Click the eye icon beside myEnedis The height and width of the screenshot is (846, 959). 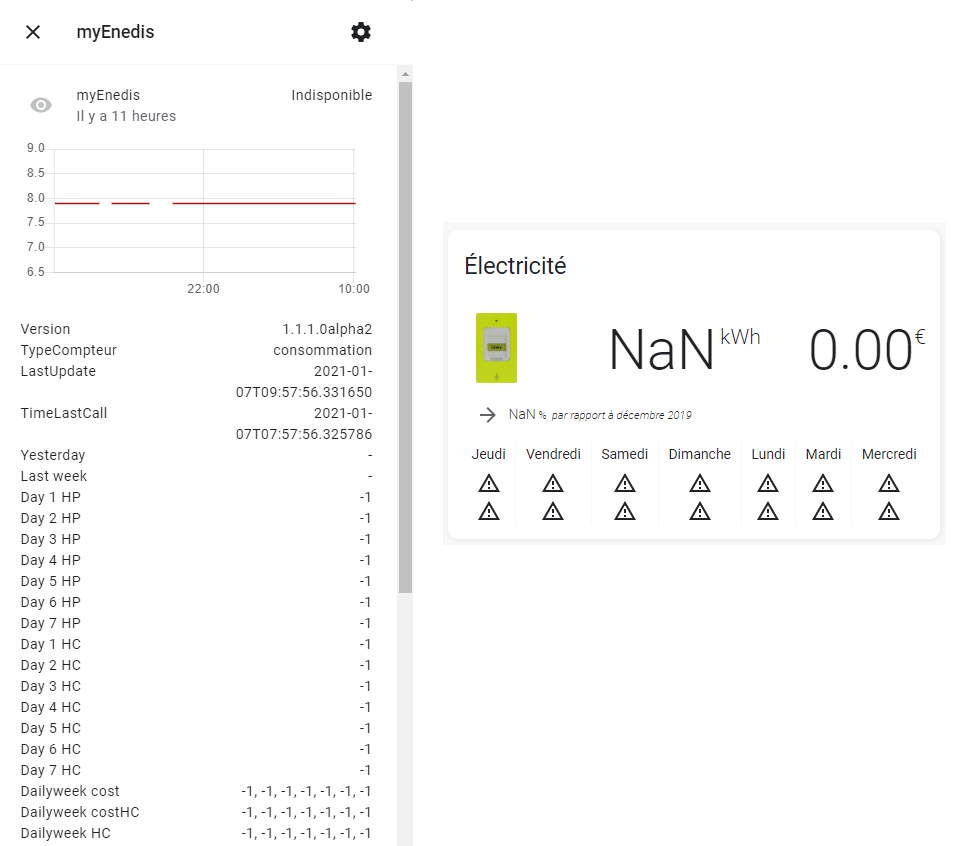click(x=41, y=105)
